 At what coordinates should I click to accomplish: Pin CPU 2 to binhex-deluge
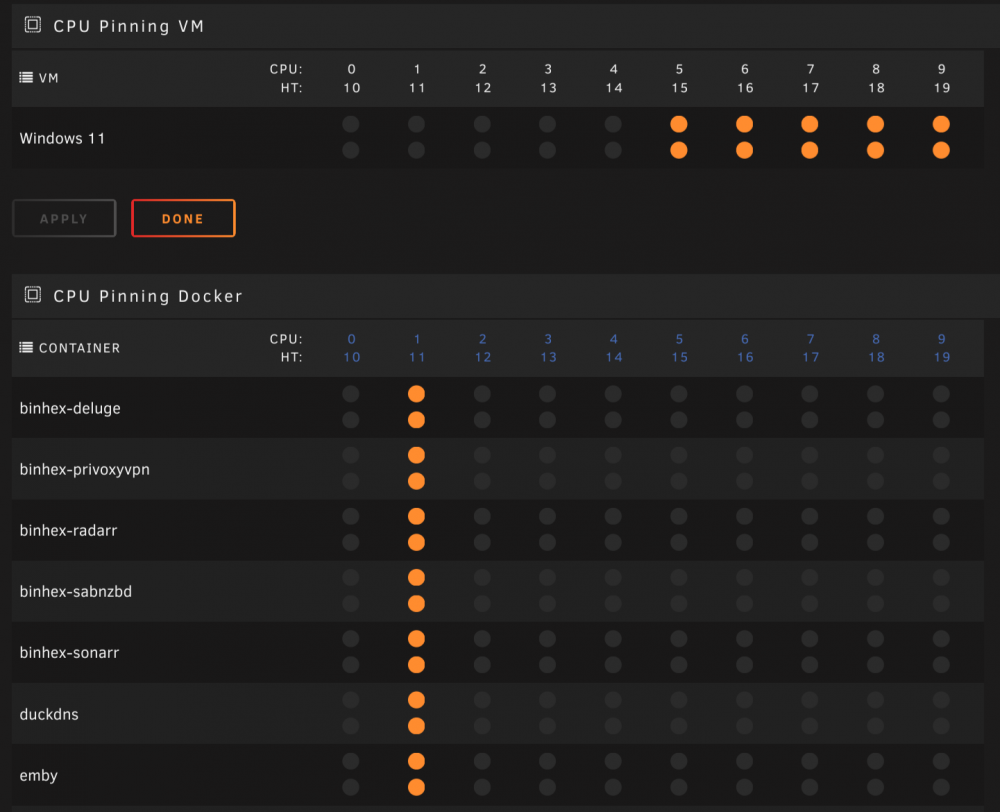[482, 394]
